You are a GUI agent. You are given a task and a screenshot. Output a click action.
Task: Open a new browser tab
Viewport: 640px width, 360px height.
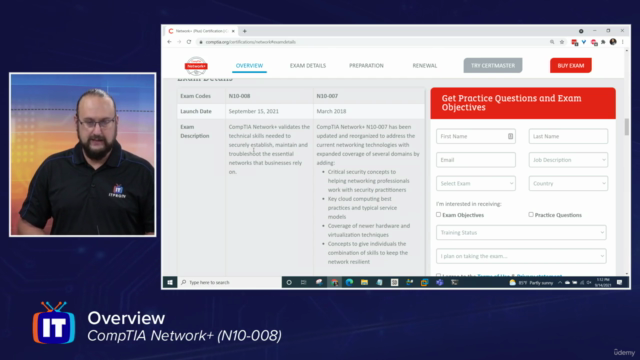tap(244, 31)
